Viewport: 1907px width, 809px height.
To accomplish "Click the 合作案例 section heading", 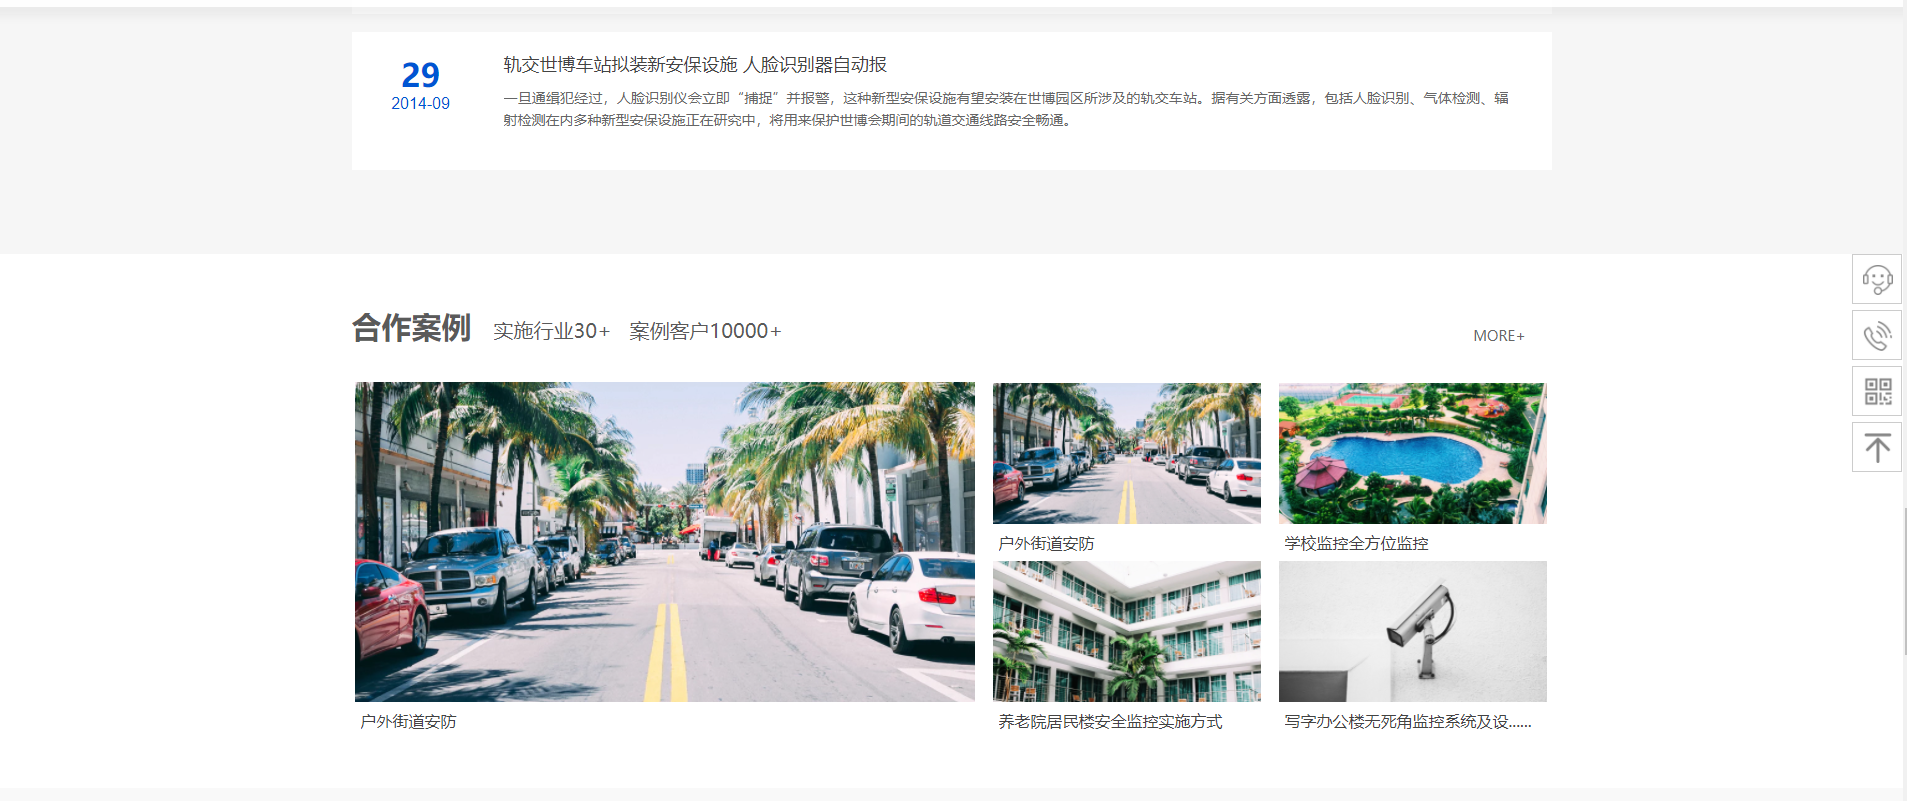I will [411, 328].
